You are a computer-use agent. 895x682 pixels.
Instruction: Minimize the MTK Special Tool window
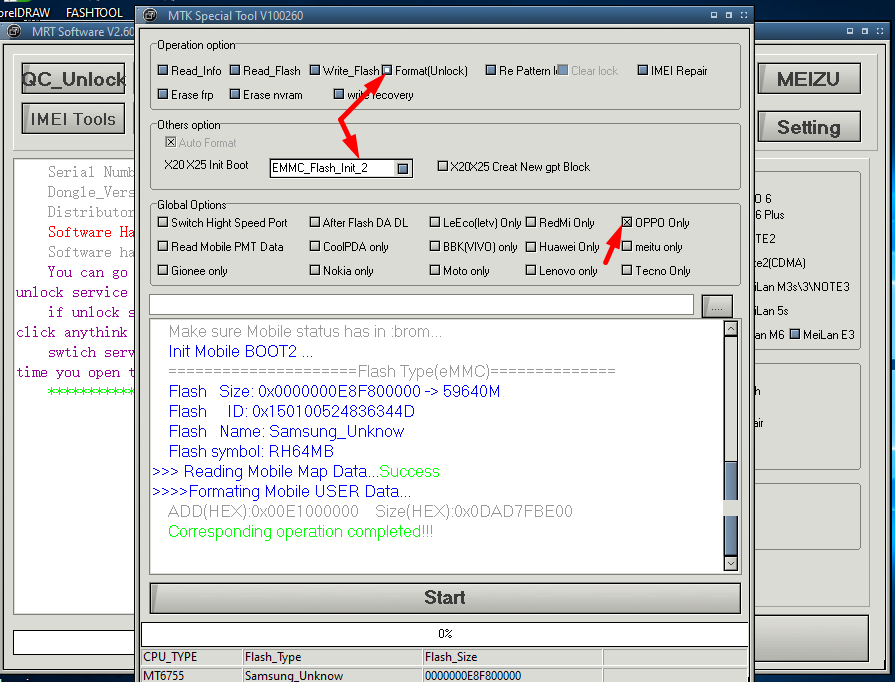(713, 15)
